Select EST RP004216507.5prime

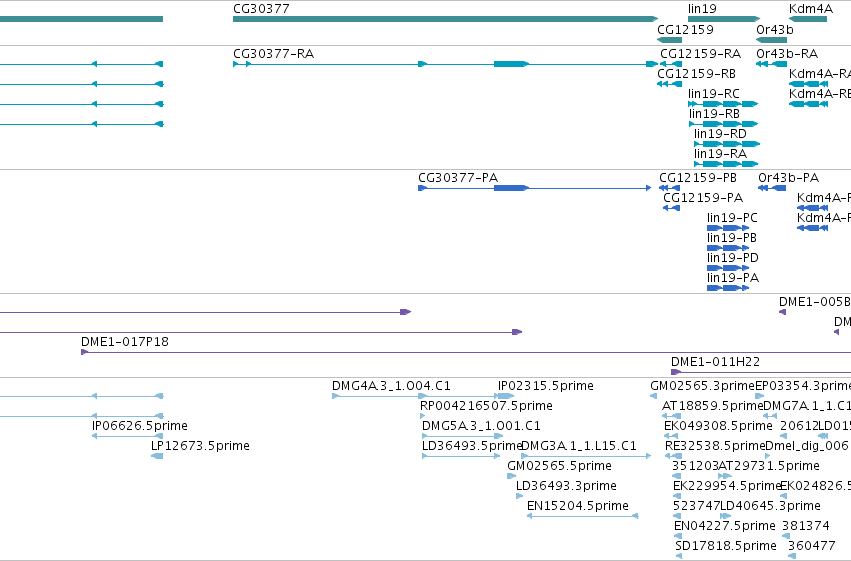tap(423, 416)
